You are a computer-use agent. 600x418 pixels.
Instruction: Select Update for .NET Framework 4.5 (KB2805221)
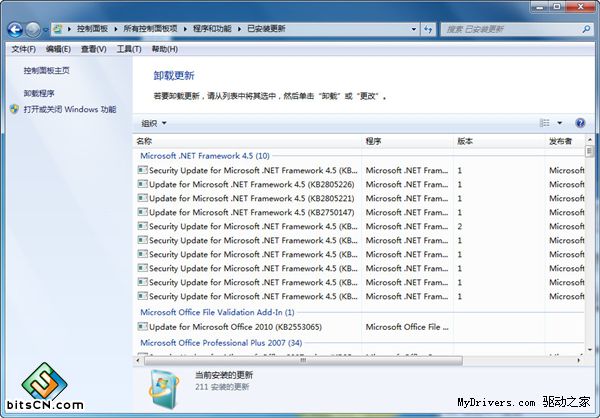click(251, 199)
